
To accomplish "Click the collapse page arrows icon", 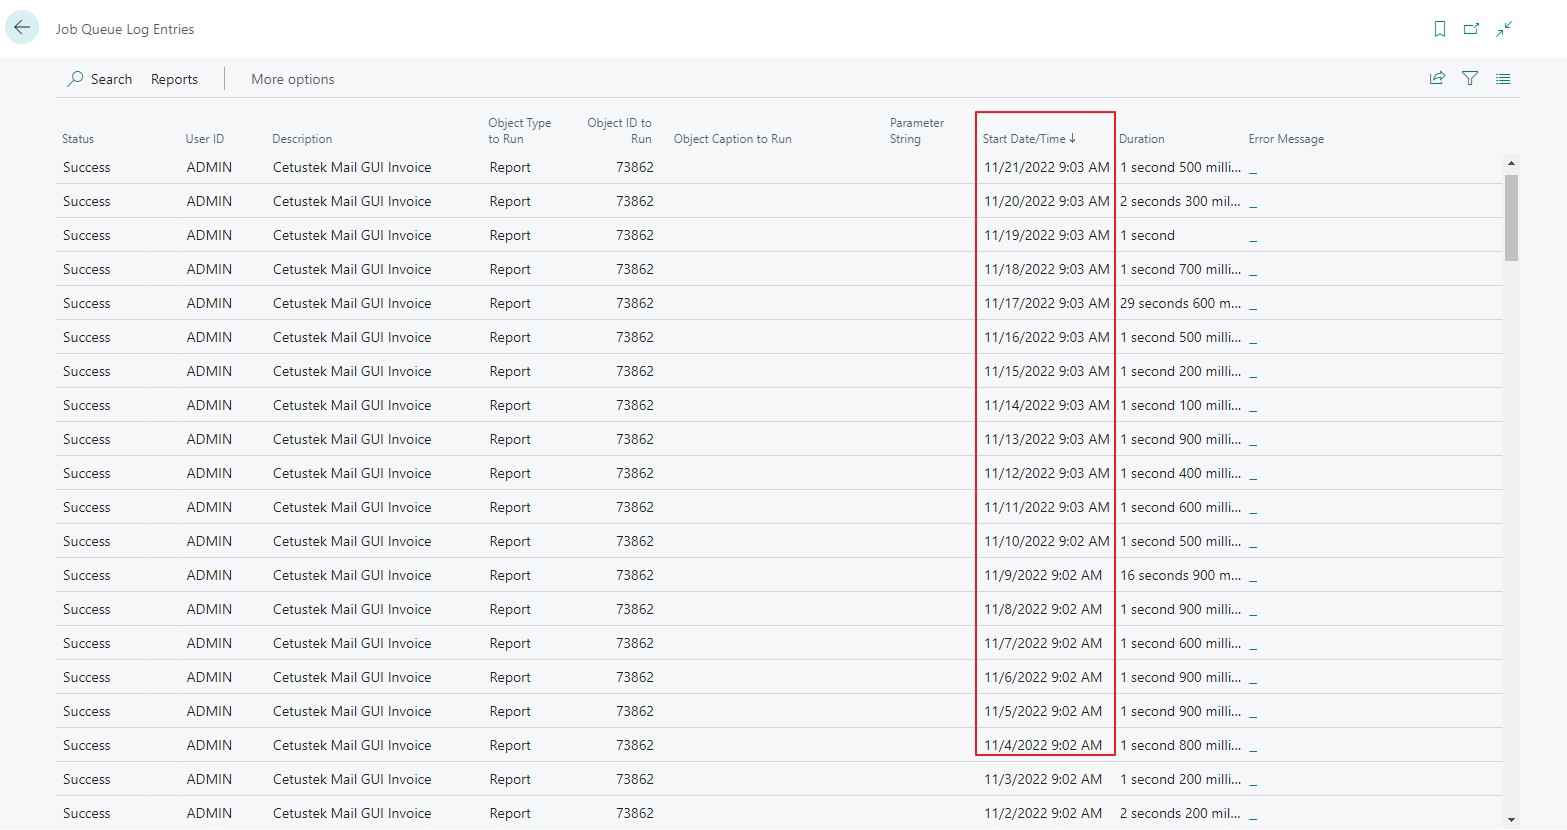I will click(x=1504, y=29).
